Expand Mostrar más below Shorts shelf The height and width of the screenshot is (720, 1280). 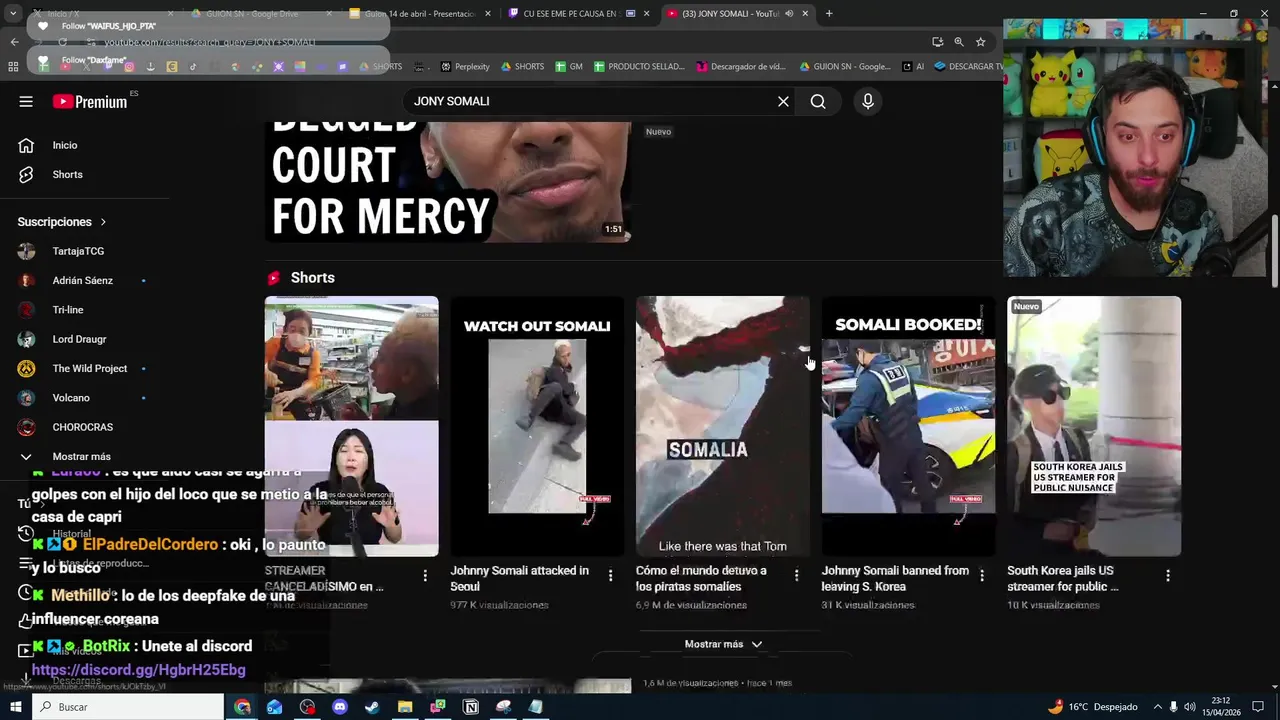[724, 644]
